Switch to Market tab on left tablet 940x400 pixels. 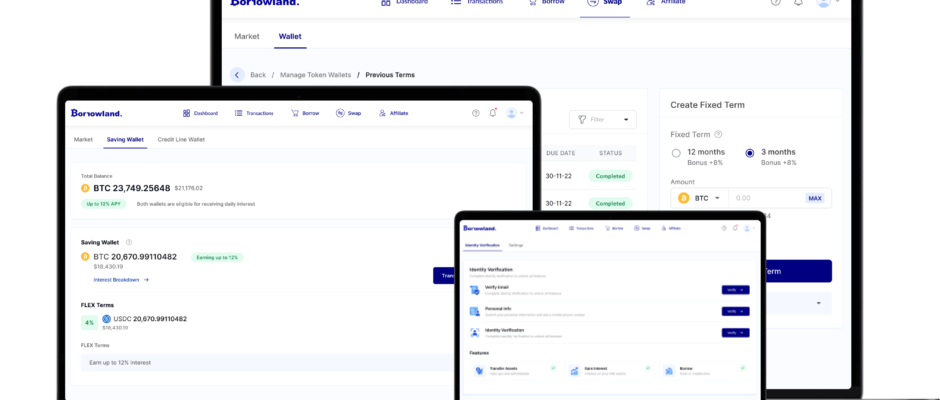coord(83,139)
